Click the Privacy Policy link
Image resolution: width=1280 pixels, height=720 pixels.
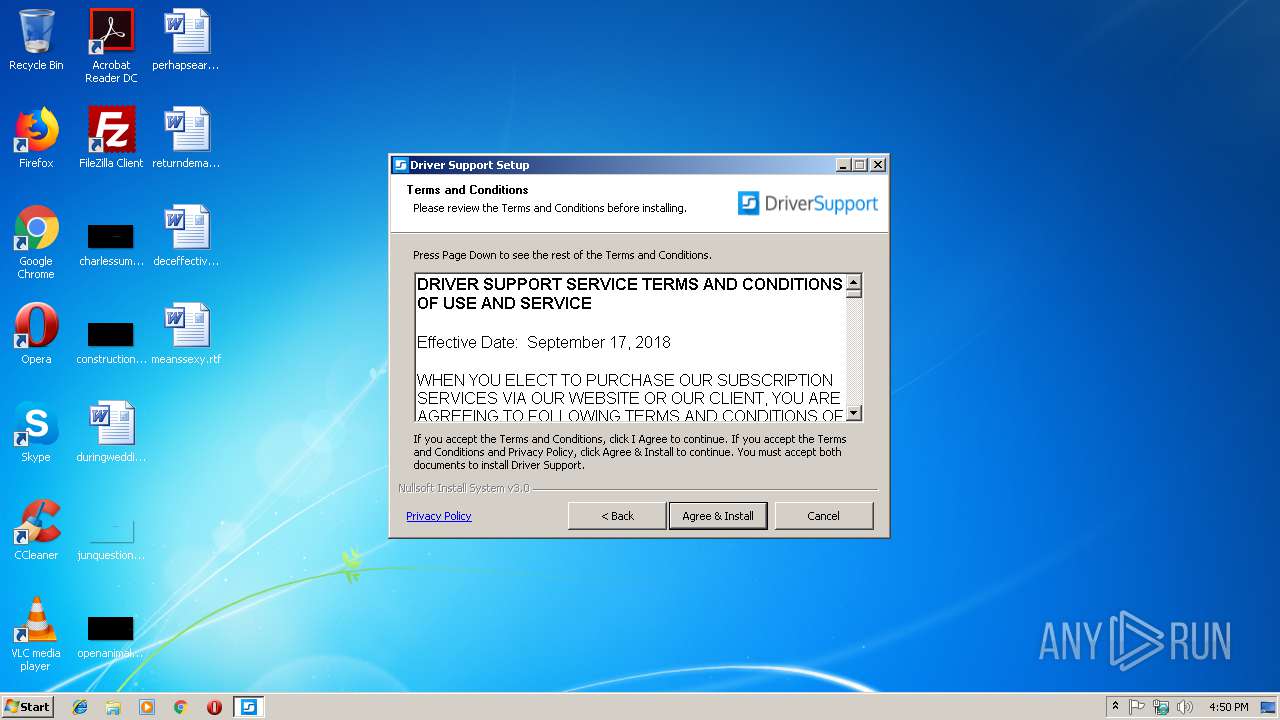(438, 516)
